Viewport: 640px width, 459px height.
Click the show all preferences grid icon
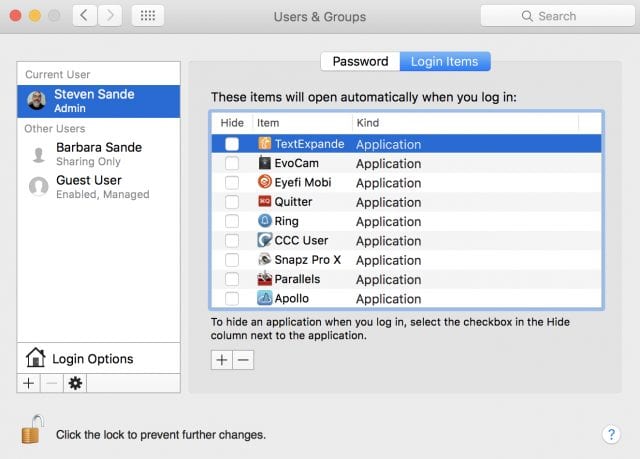pos(147,16)
